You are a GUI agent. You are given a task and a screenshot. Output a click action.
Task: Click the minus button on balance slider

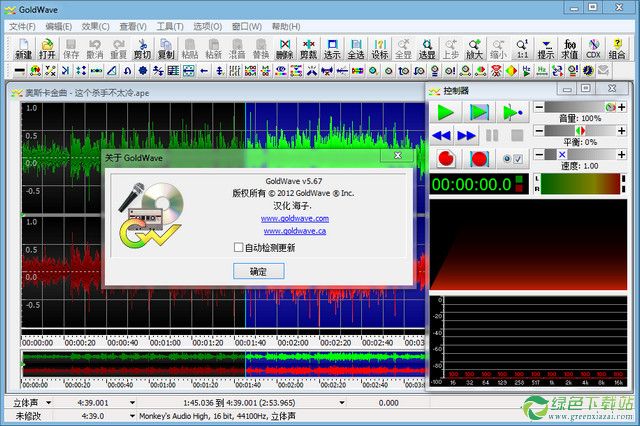coord(539,131)
